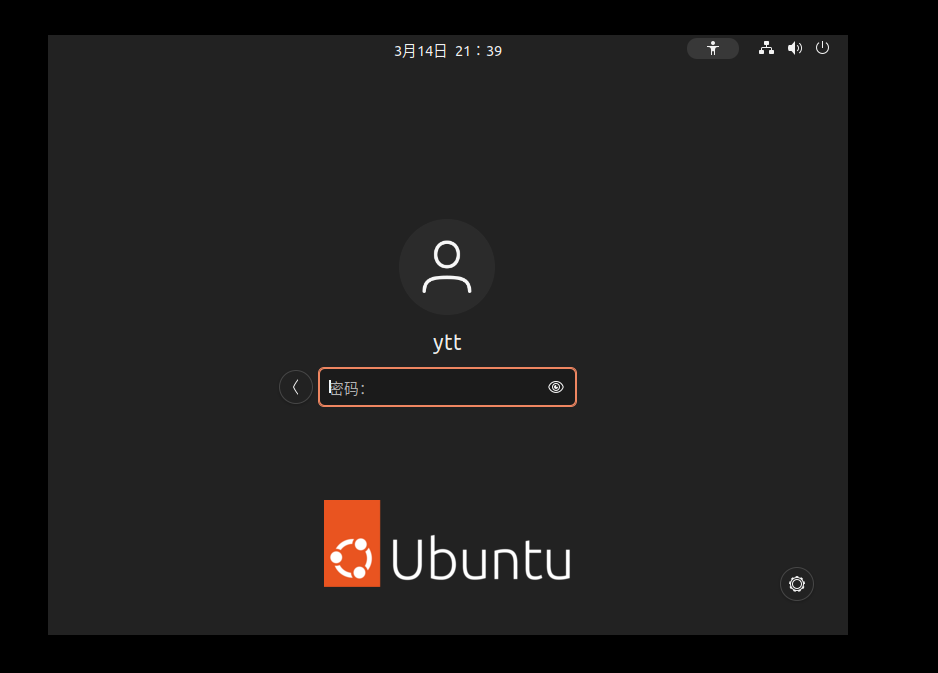Click the volume speaker icon

(x=794, y=48)
